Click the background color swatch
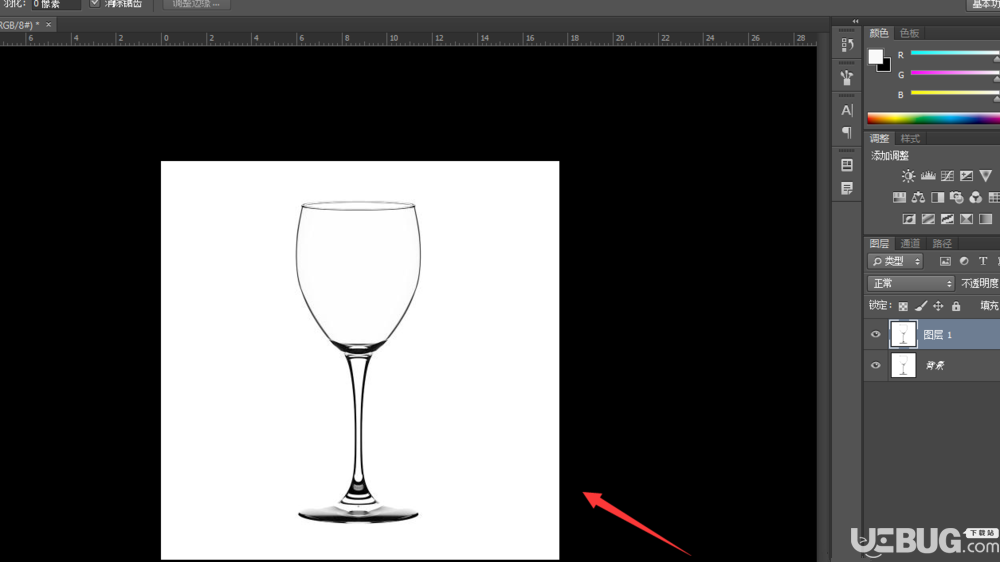 coord(885,66)
